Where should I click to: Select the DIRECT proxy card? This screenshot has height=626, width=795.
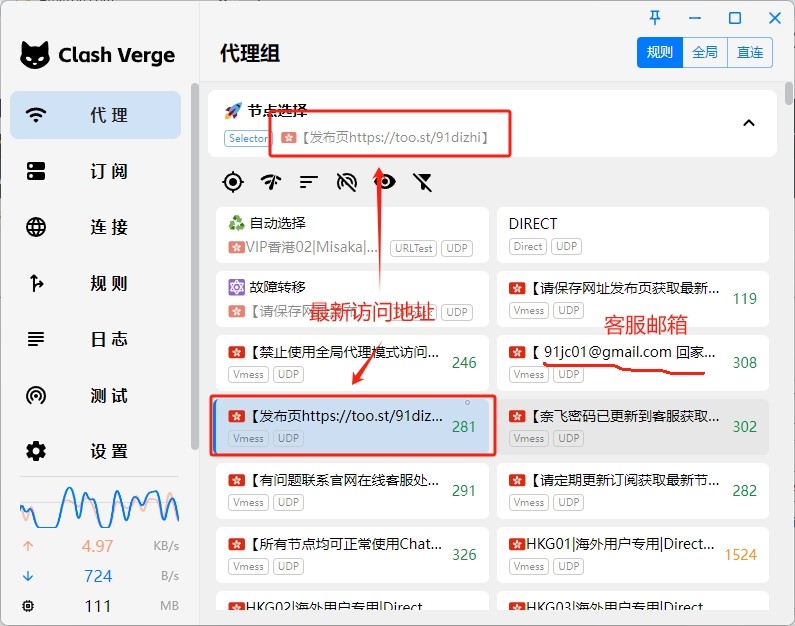pos(633,235)
